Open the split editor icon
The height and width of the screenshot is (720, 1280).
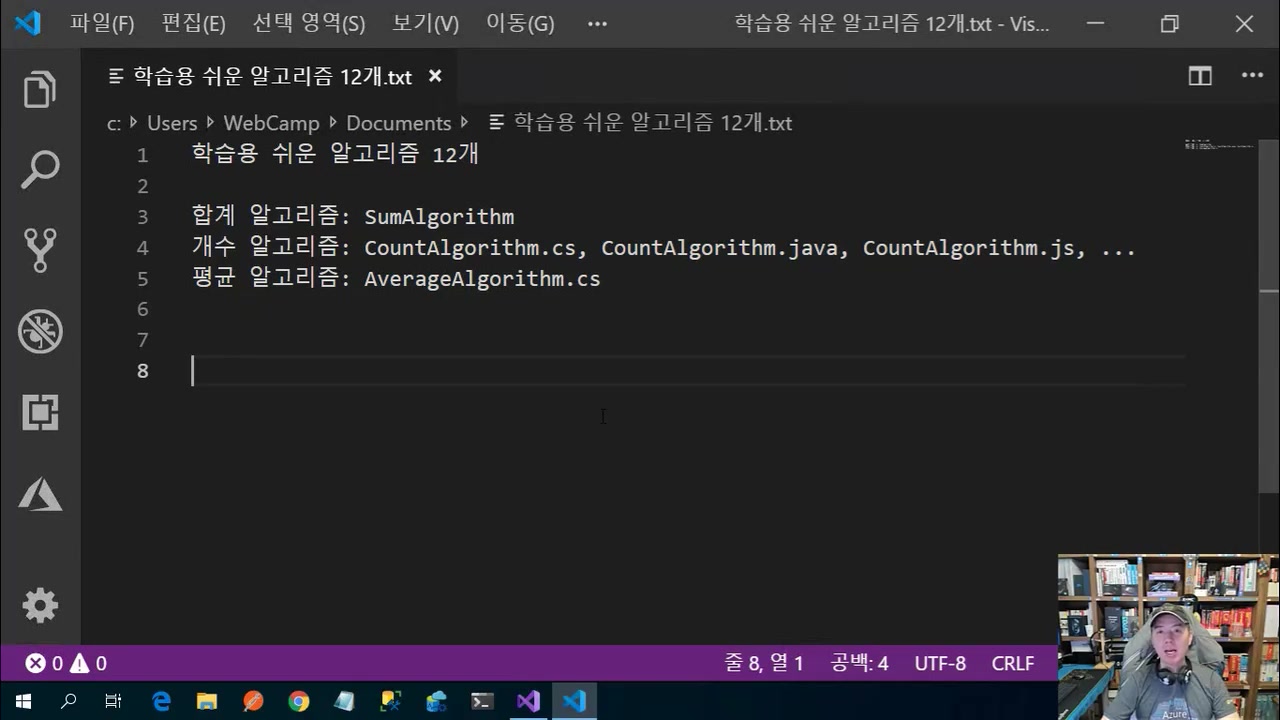click(x=1199, y=76)
